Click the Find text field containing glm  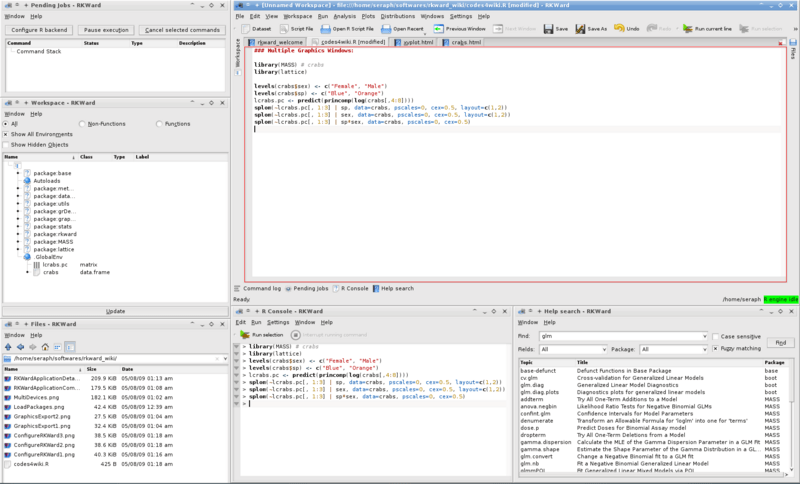[620, 337]
